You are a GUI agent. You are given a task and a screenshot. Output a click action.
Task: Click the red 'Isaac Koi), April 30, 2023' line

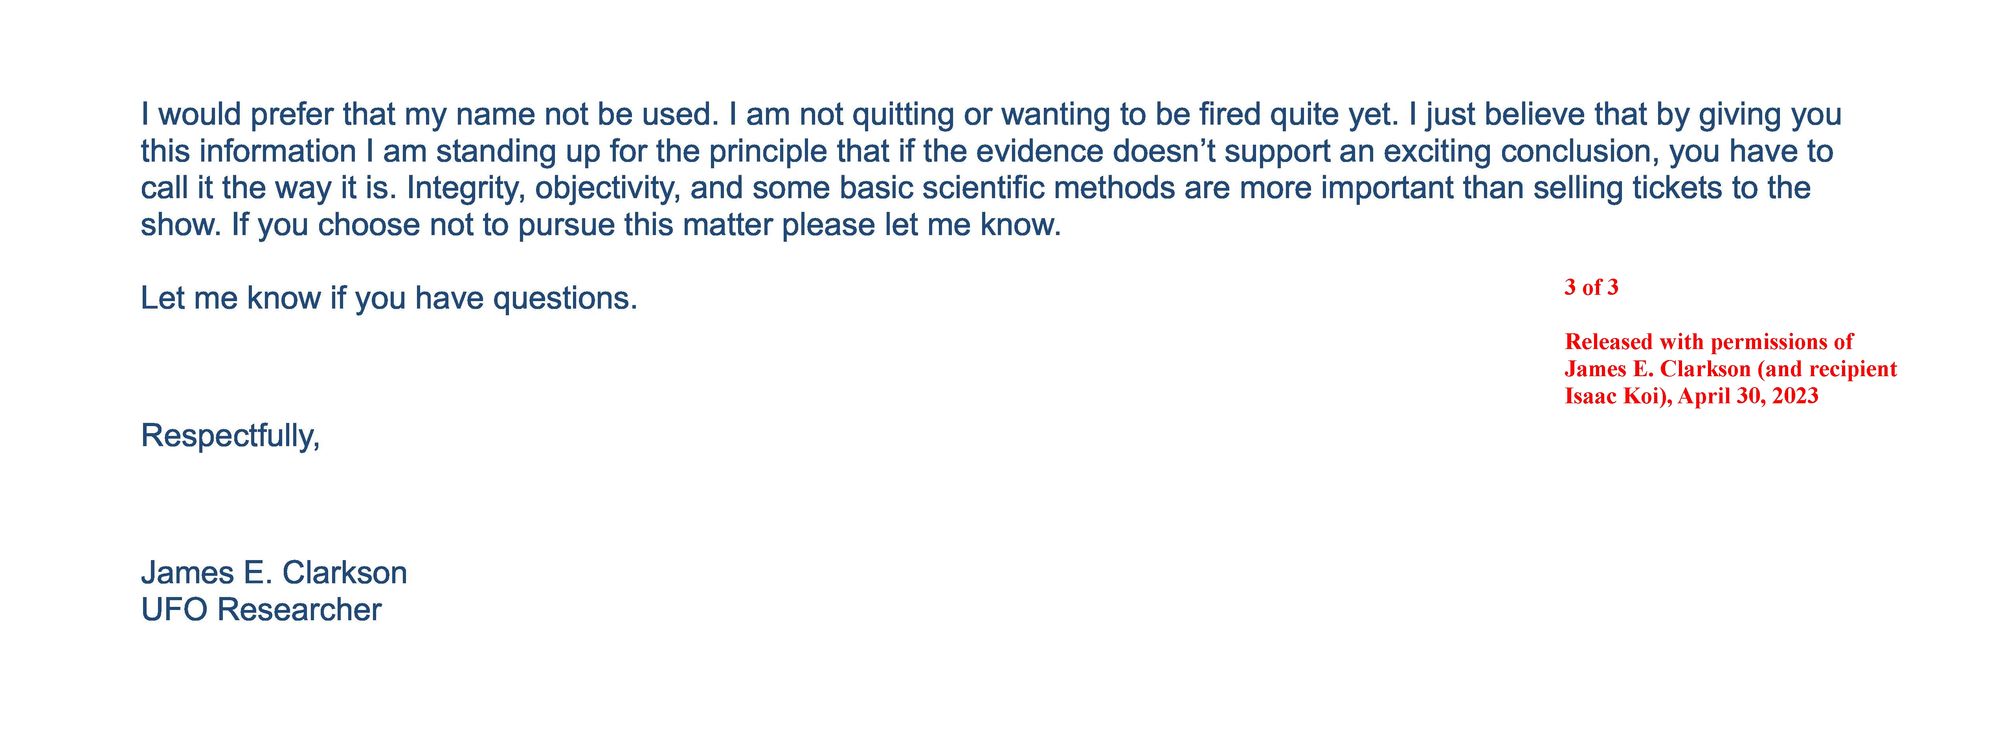tap(1691, 396)
